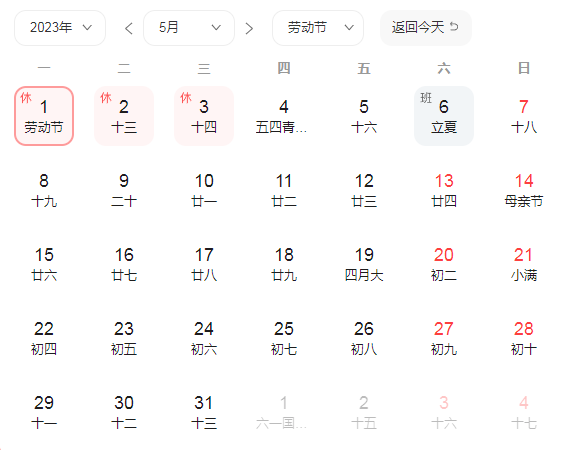Choose May 3 rest day

[x=204, y=116]
